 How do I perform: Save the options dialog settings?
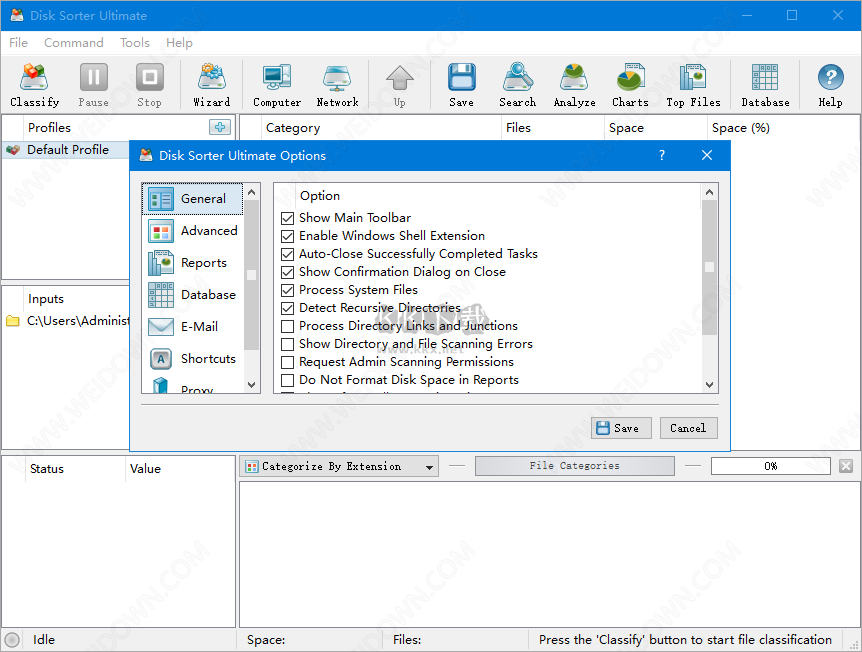coord(621,427)
